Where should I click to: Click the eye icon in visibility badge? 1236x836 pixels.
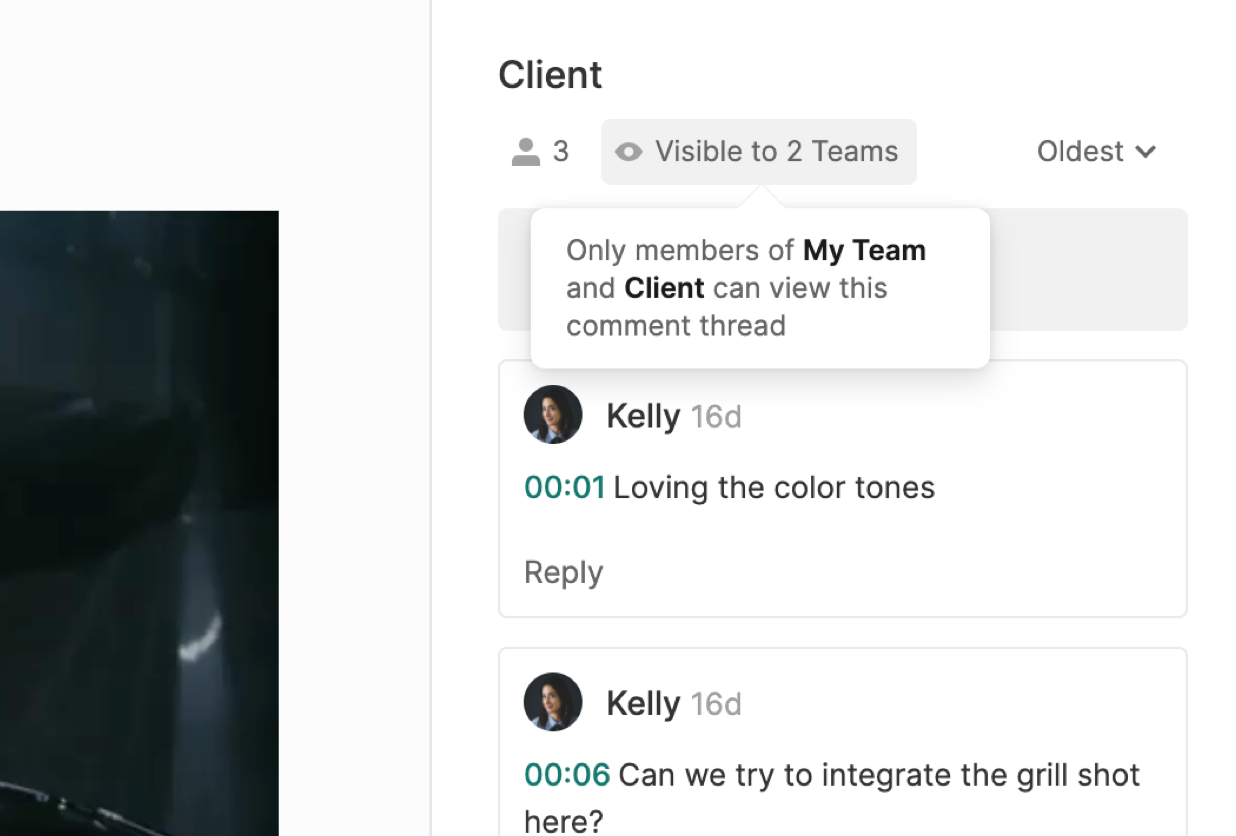coord(628,152)
